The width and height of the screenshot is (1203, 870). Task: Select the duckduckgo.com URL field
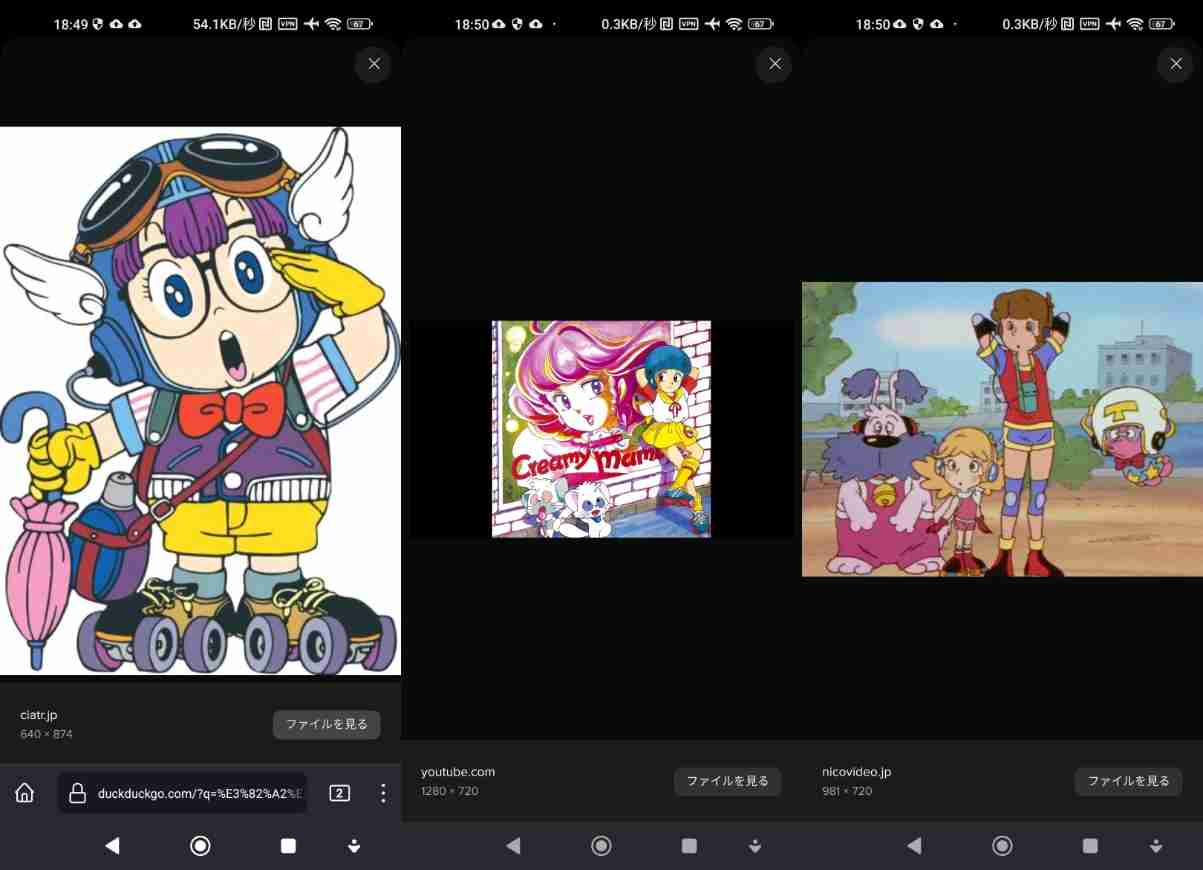199,794
